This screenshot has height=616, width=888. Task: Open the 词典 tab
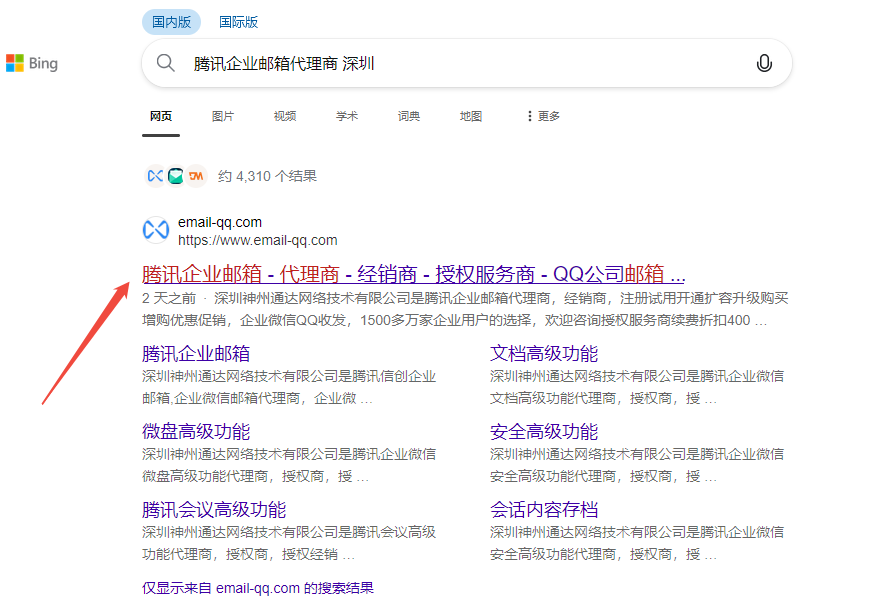408,116
